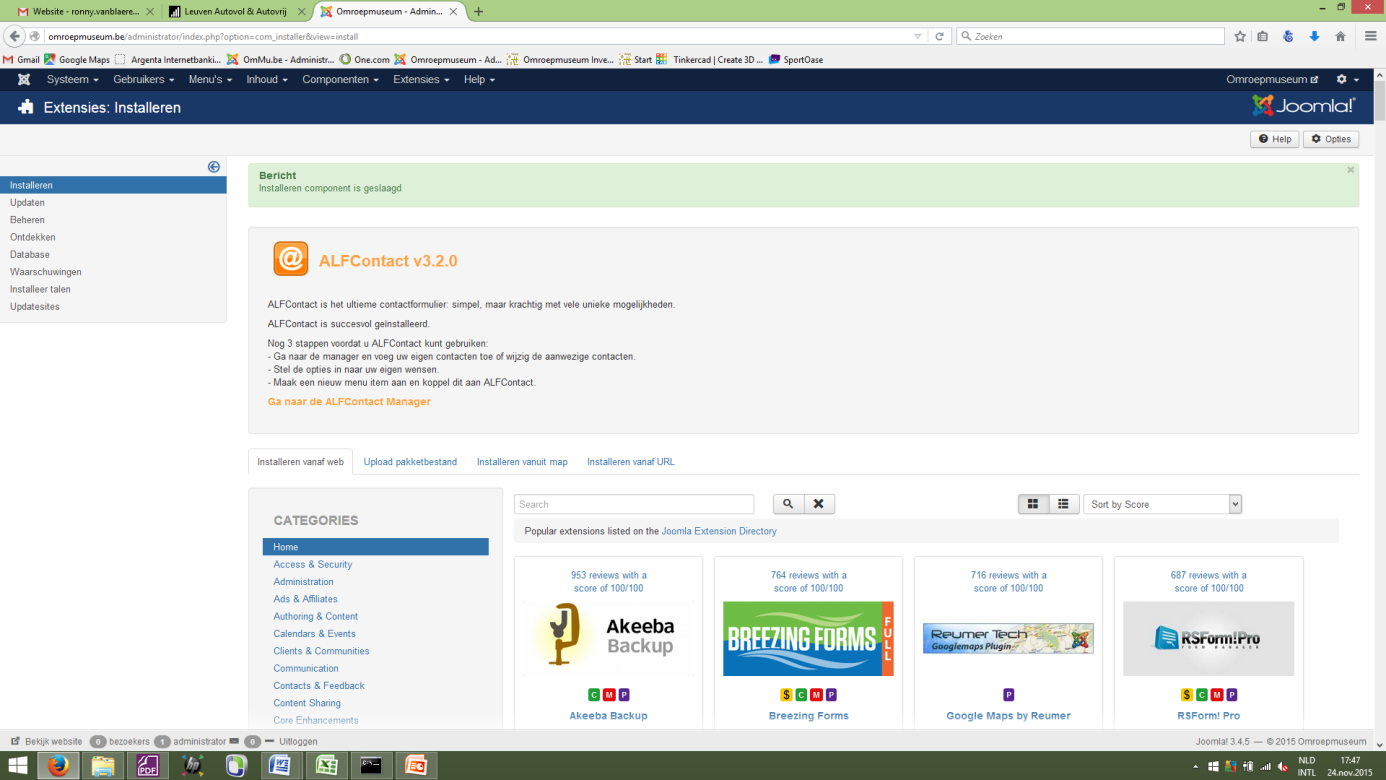The image size is (1386, 780).
Task: Open the Systeem dropdown menu
Action: 72,79
